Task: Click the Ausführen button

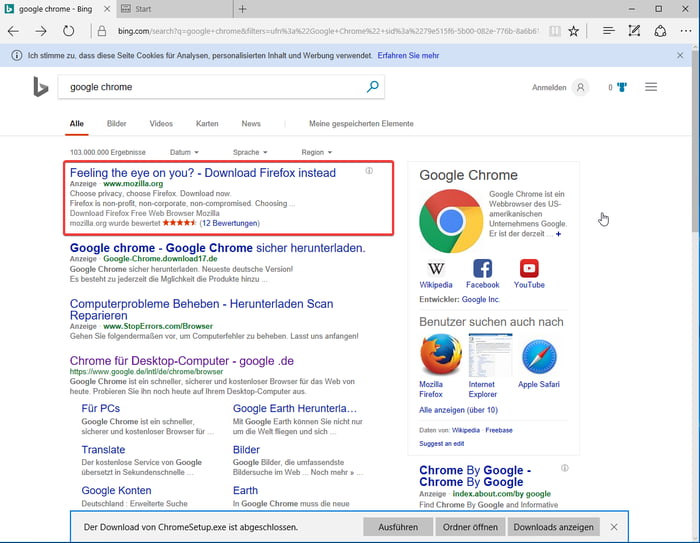Action: [398, 527]
